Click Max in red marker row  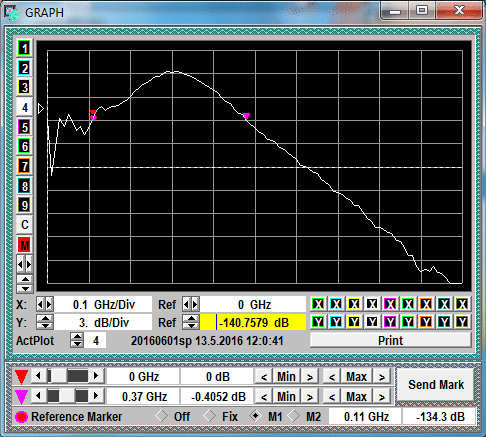(356, 377)
